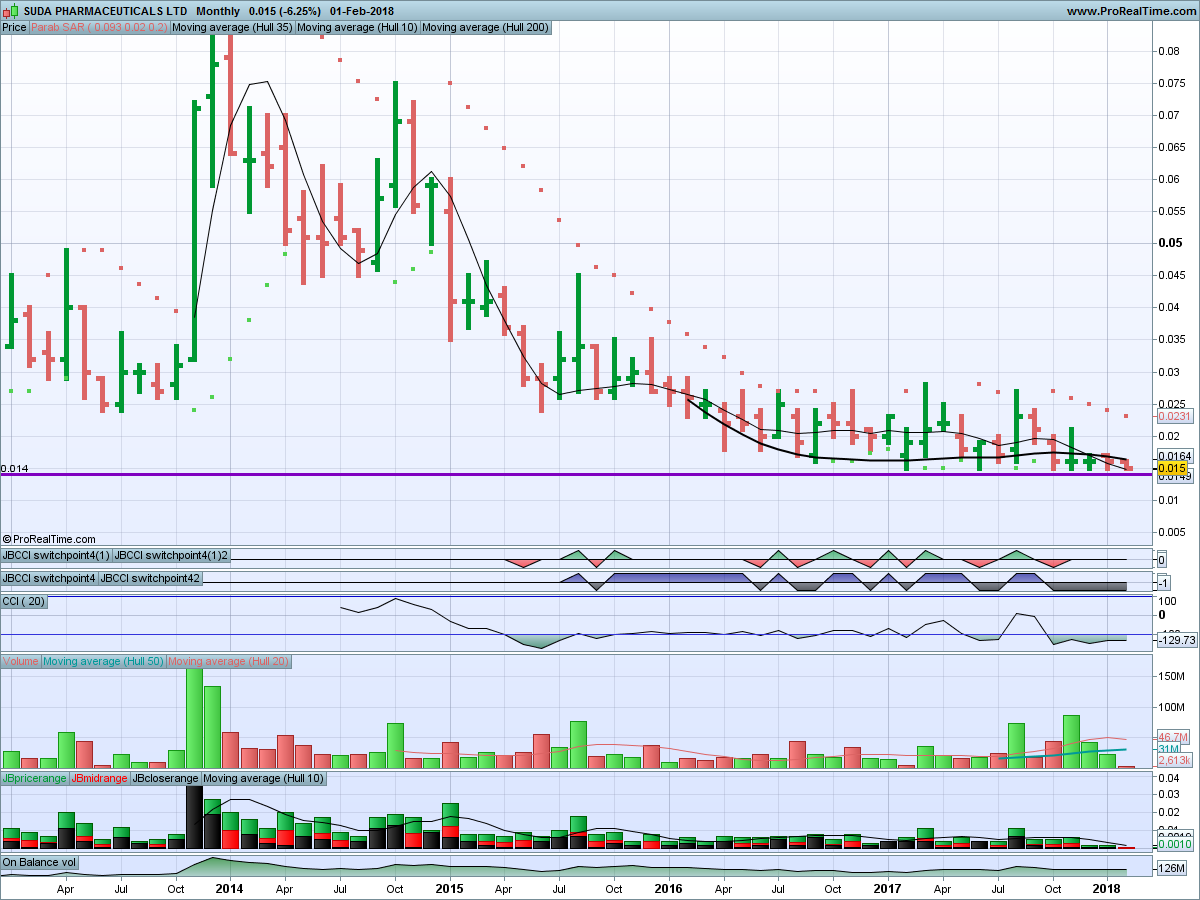Viewport: 1200px width, 900px height.
Task: Open the www.ProRealTime.com link
Action: [1130, 11]
